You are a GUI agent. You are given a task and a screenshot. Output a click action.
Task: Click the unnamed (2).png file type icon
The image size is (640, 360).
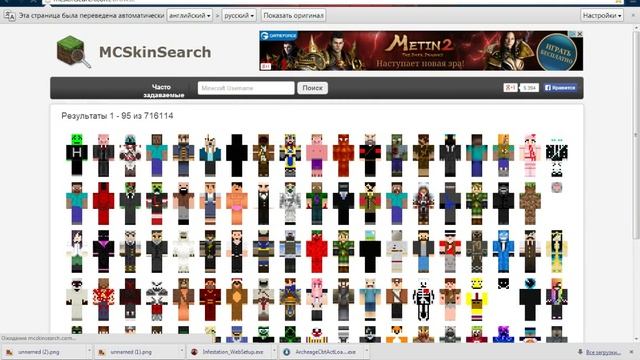tap(9, 352)
